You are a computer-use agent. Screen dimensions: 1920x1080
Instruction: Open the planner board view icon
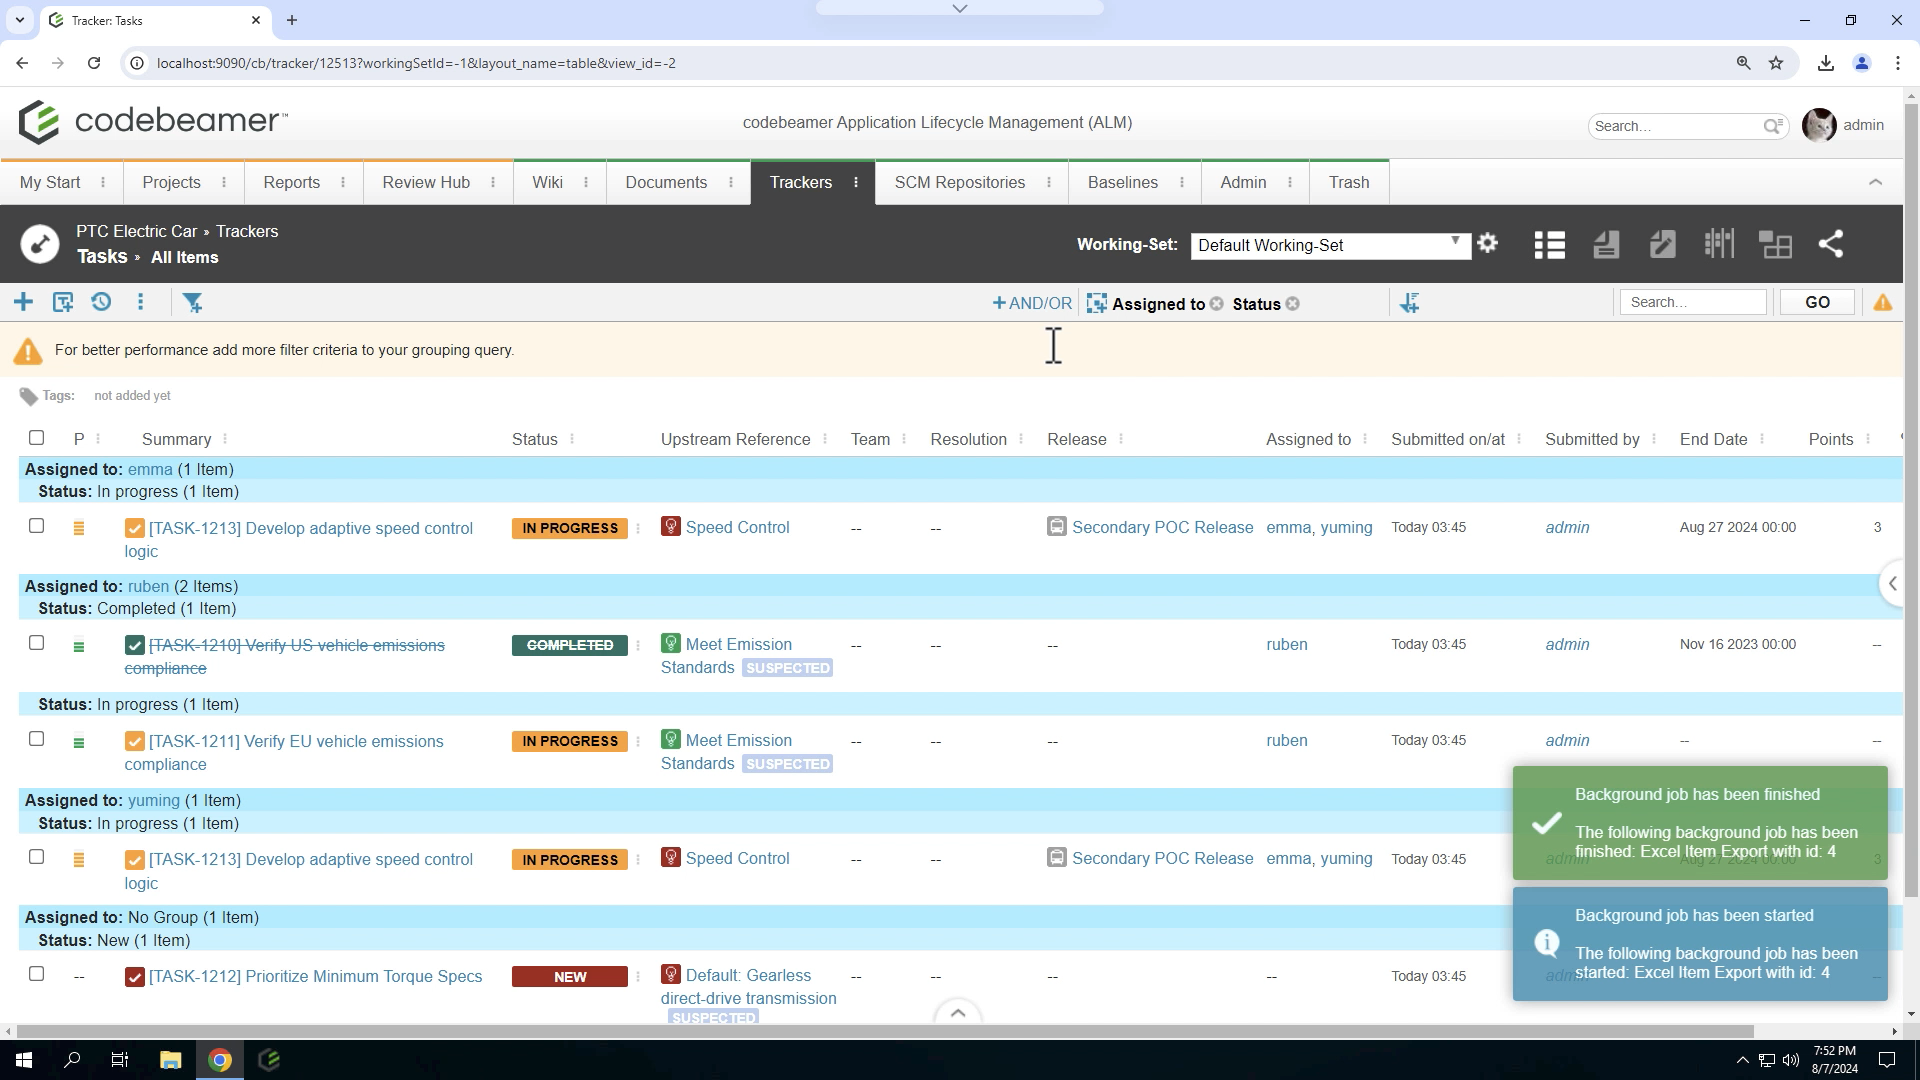point(1719,245)
